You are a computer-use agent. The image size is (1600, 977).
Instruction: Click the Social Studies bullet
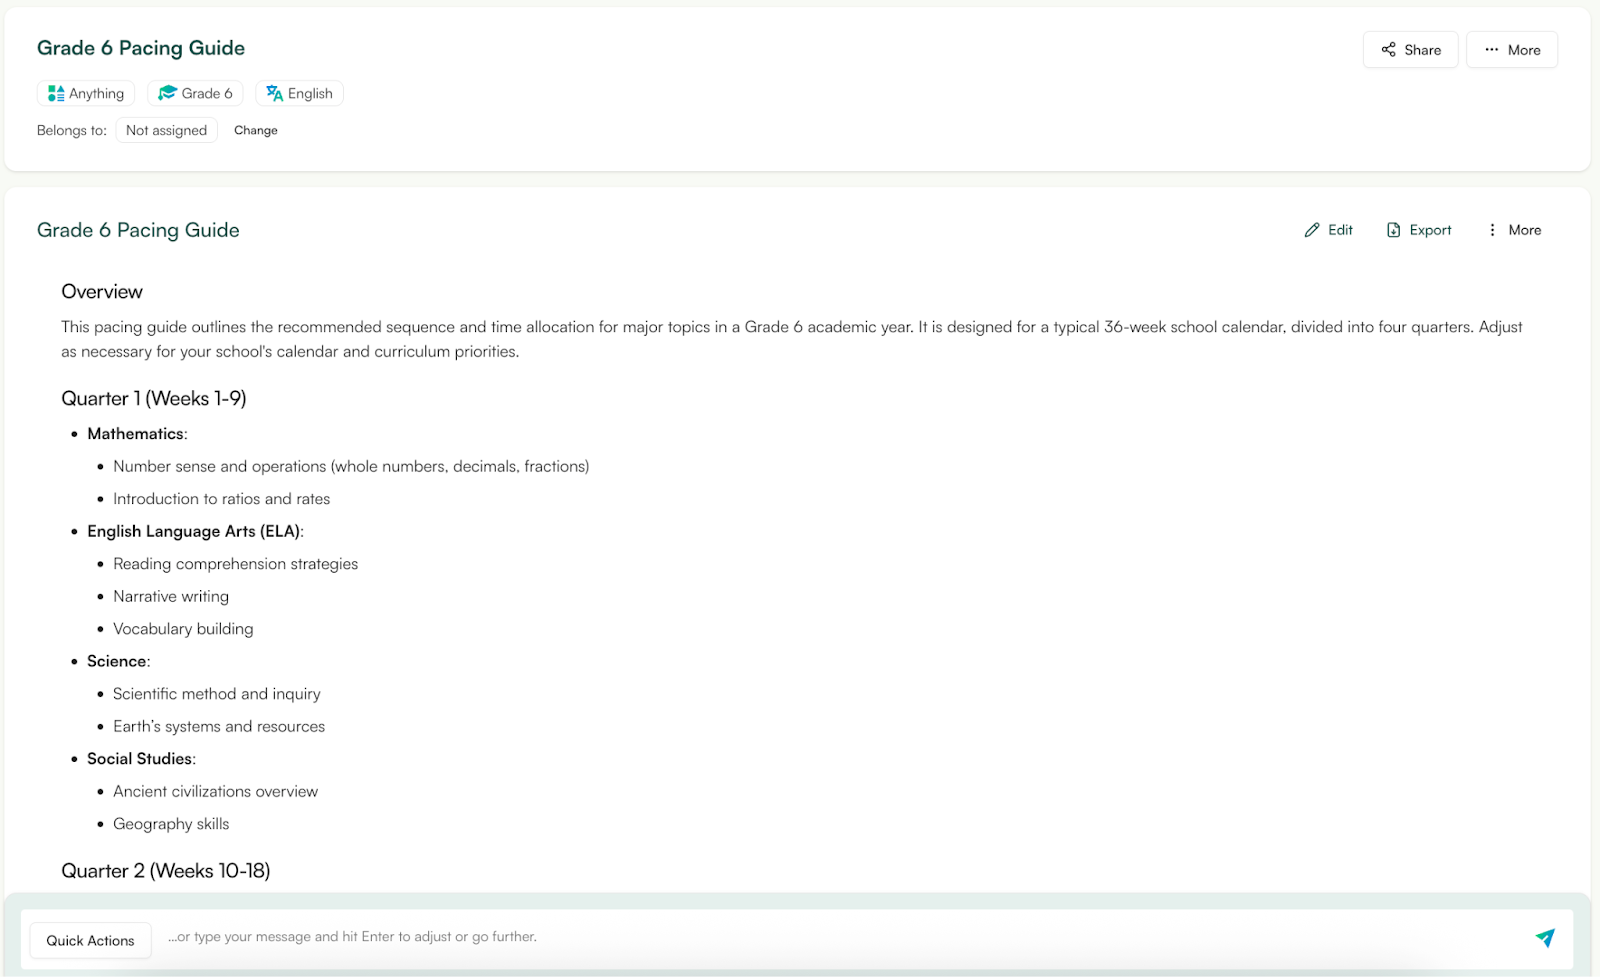coord(141,759)
